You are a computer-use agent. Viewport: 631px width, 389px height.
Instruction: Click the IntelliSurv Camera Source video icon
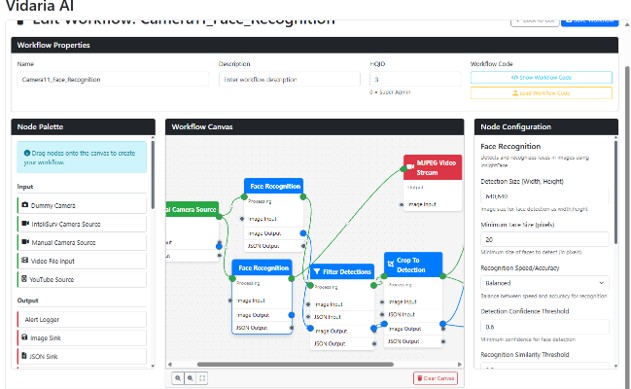tap(25, 223)
